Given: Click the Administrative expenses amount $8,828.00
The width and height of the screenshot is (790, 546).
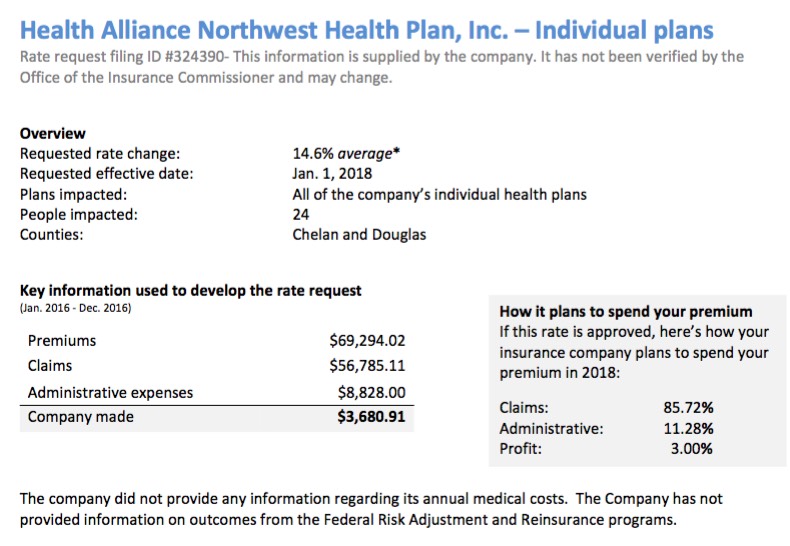Looking at the screenshot, I should coord(372,392).
